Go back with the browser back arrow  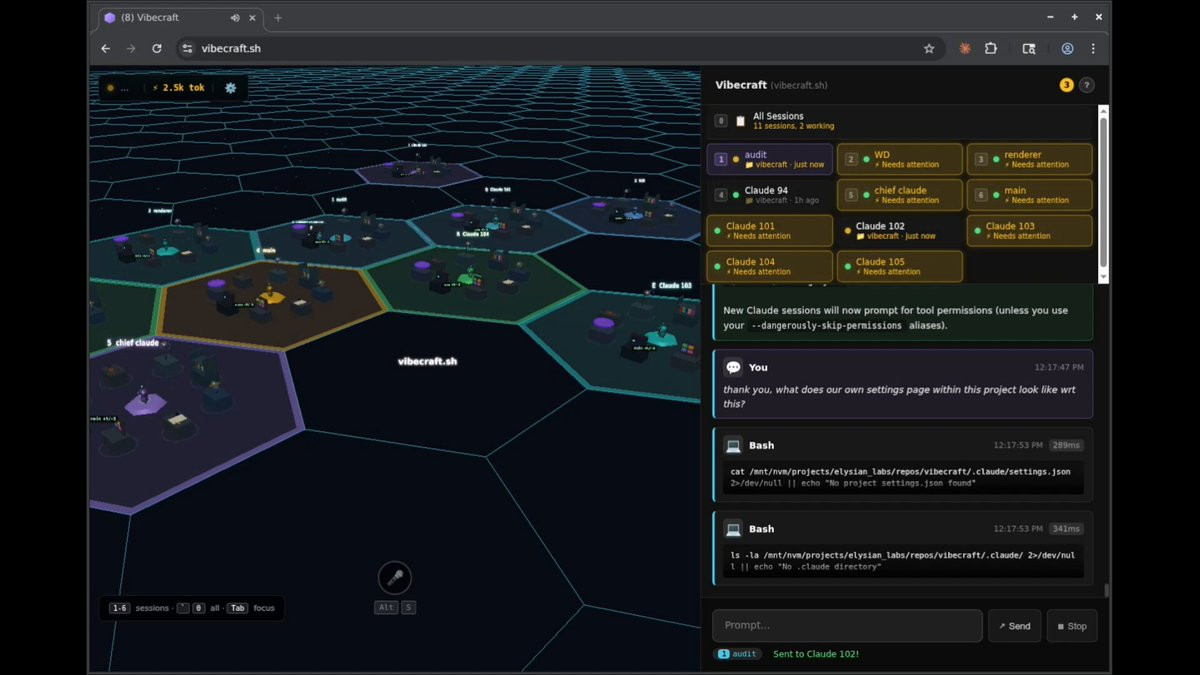click(106, 48)
